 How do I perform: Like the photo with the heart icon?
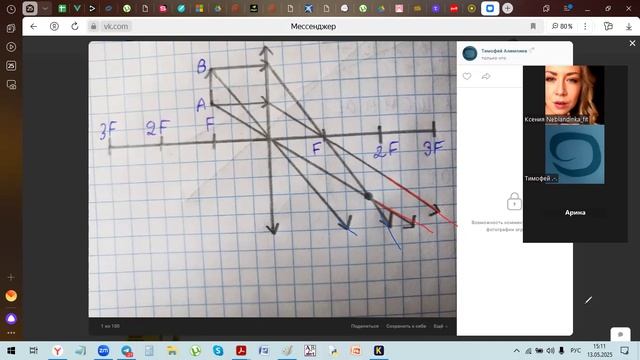click(467, 76)
